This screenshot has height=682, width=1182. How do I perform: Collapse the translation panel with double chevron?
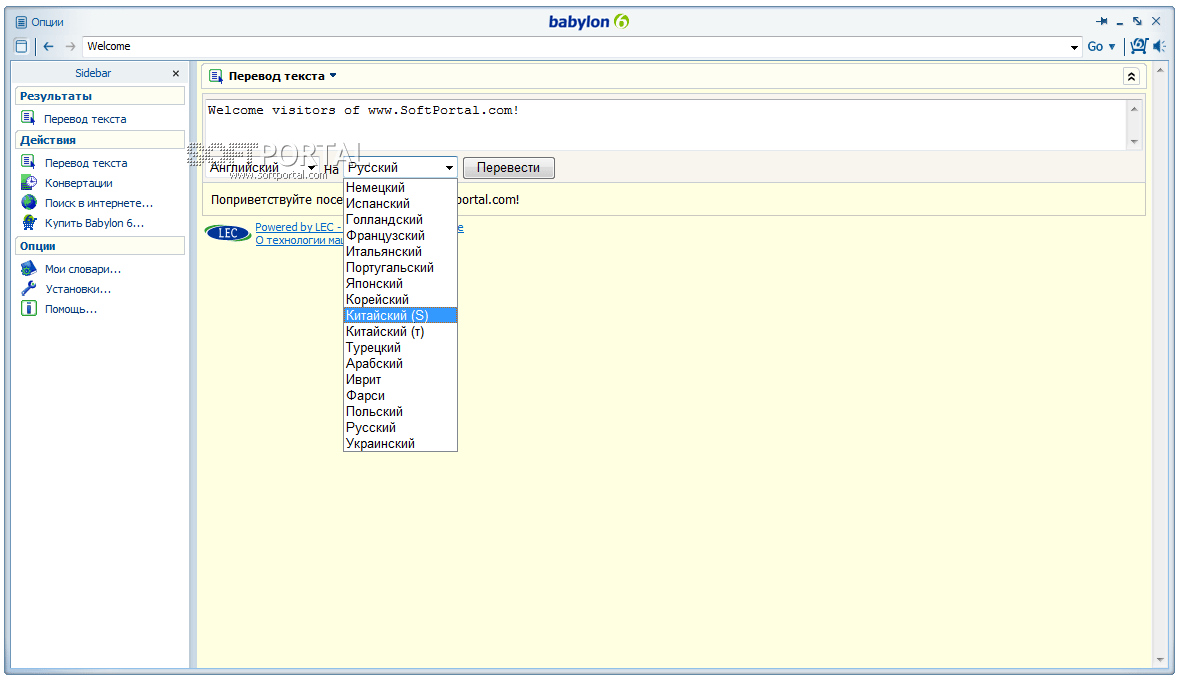(x=1131, y=76)
